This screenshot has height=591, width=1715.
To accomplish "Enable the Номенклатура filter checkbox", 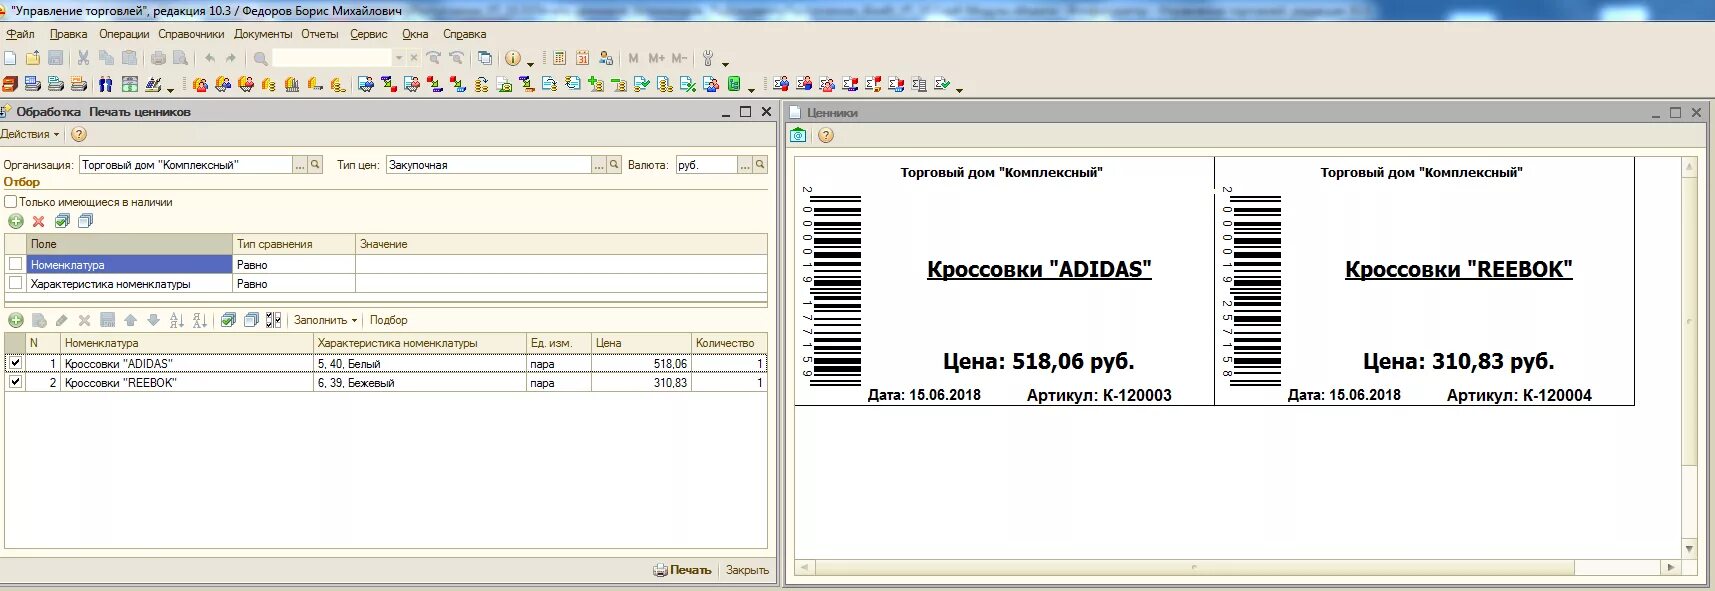I will pyautogui.click(x=15, y=264).
